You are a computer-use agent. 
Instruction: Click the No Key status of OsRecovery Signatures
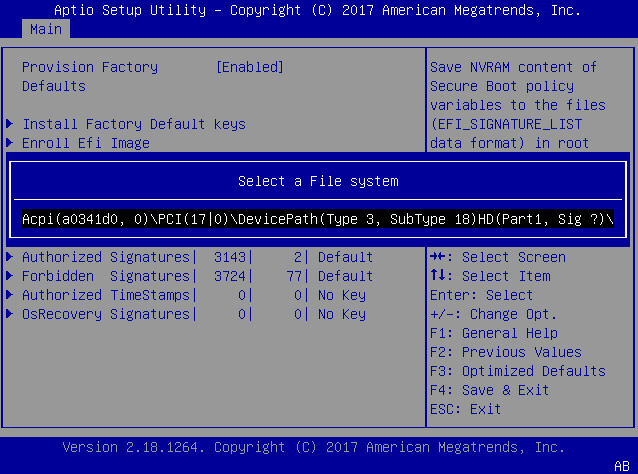(342, 315)
